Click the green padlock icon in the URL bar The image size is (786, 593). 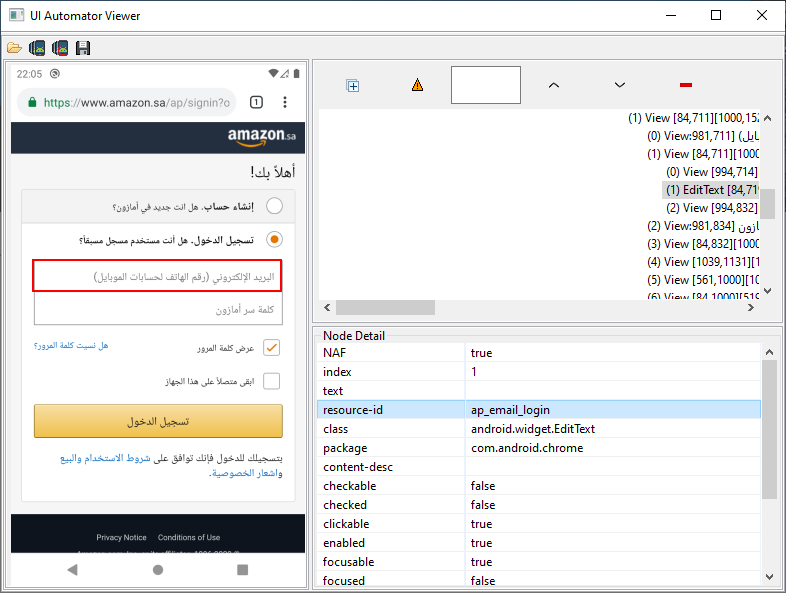(x=32, y=102)
